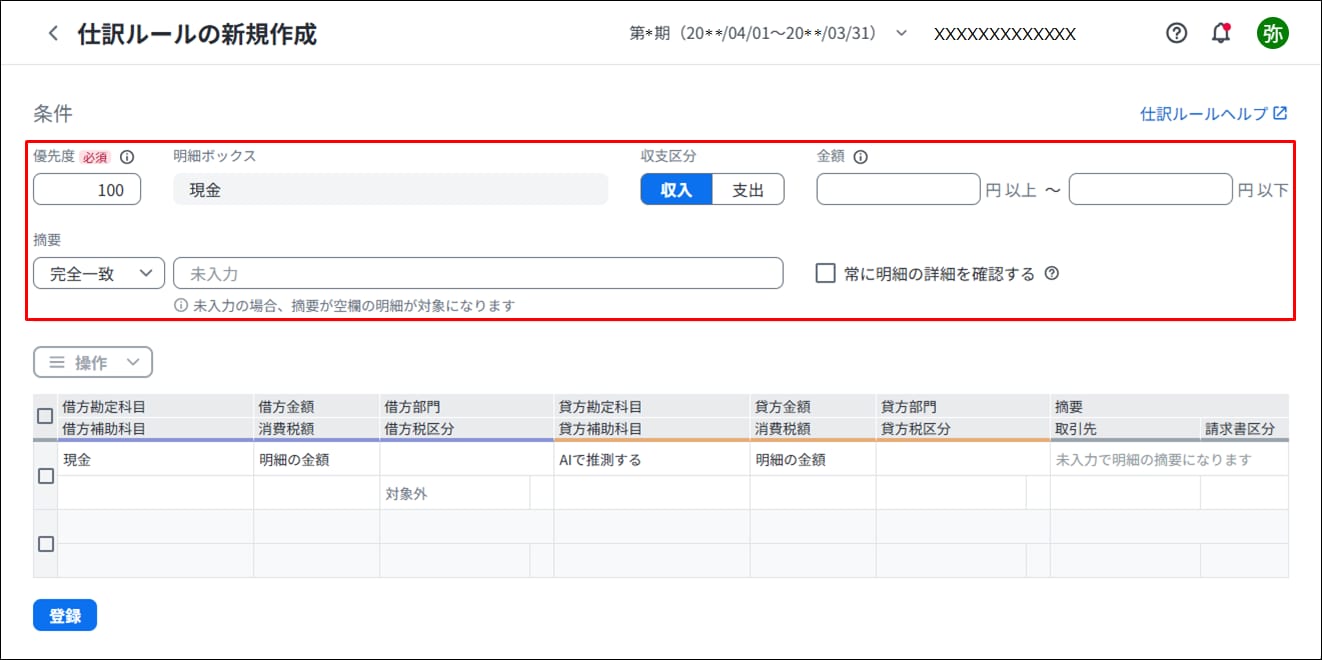
Task: Check the row checkbox for the 現金 journal line
Action: click(x=45, y=476)
